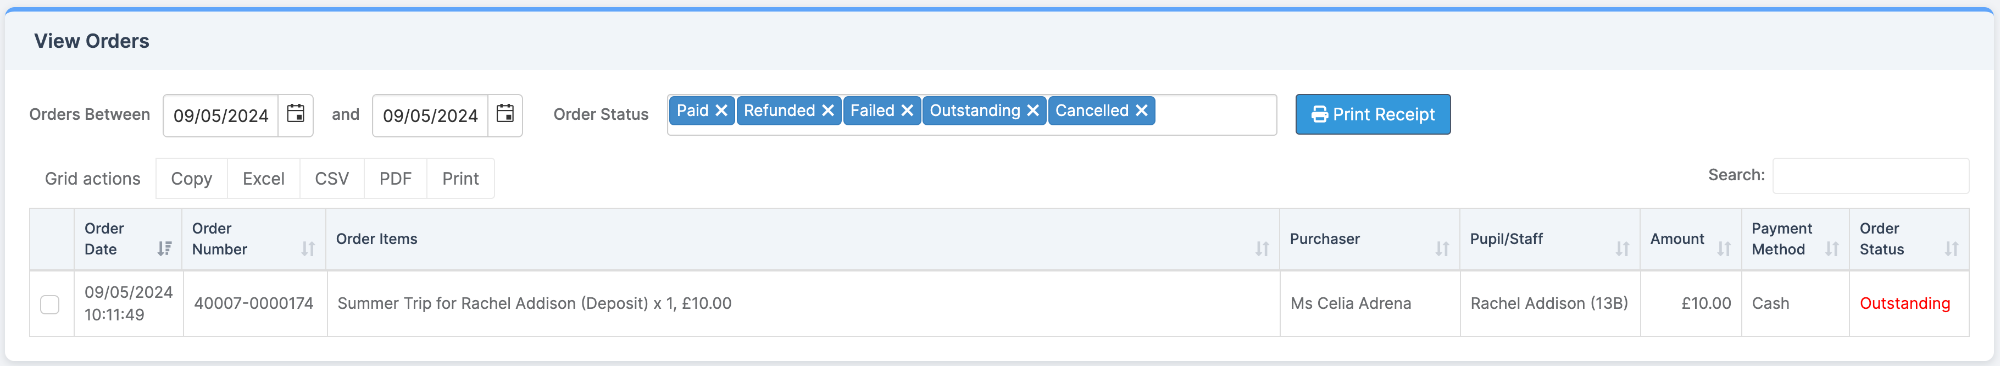Screen dimensions: 2000x366
Task: Remove the Outstanding status filter tag
Action: pos(1033,111)
